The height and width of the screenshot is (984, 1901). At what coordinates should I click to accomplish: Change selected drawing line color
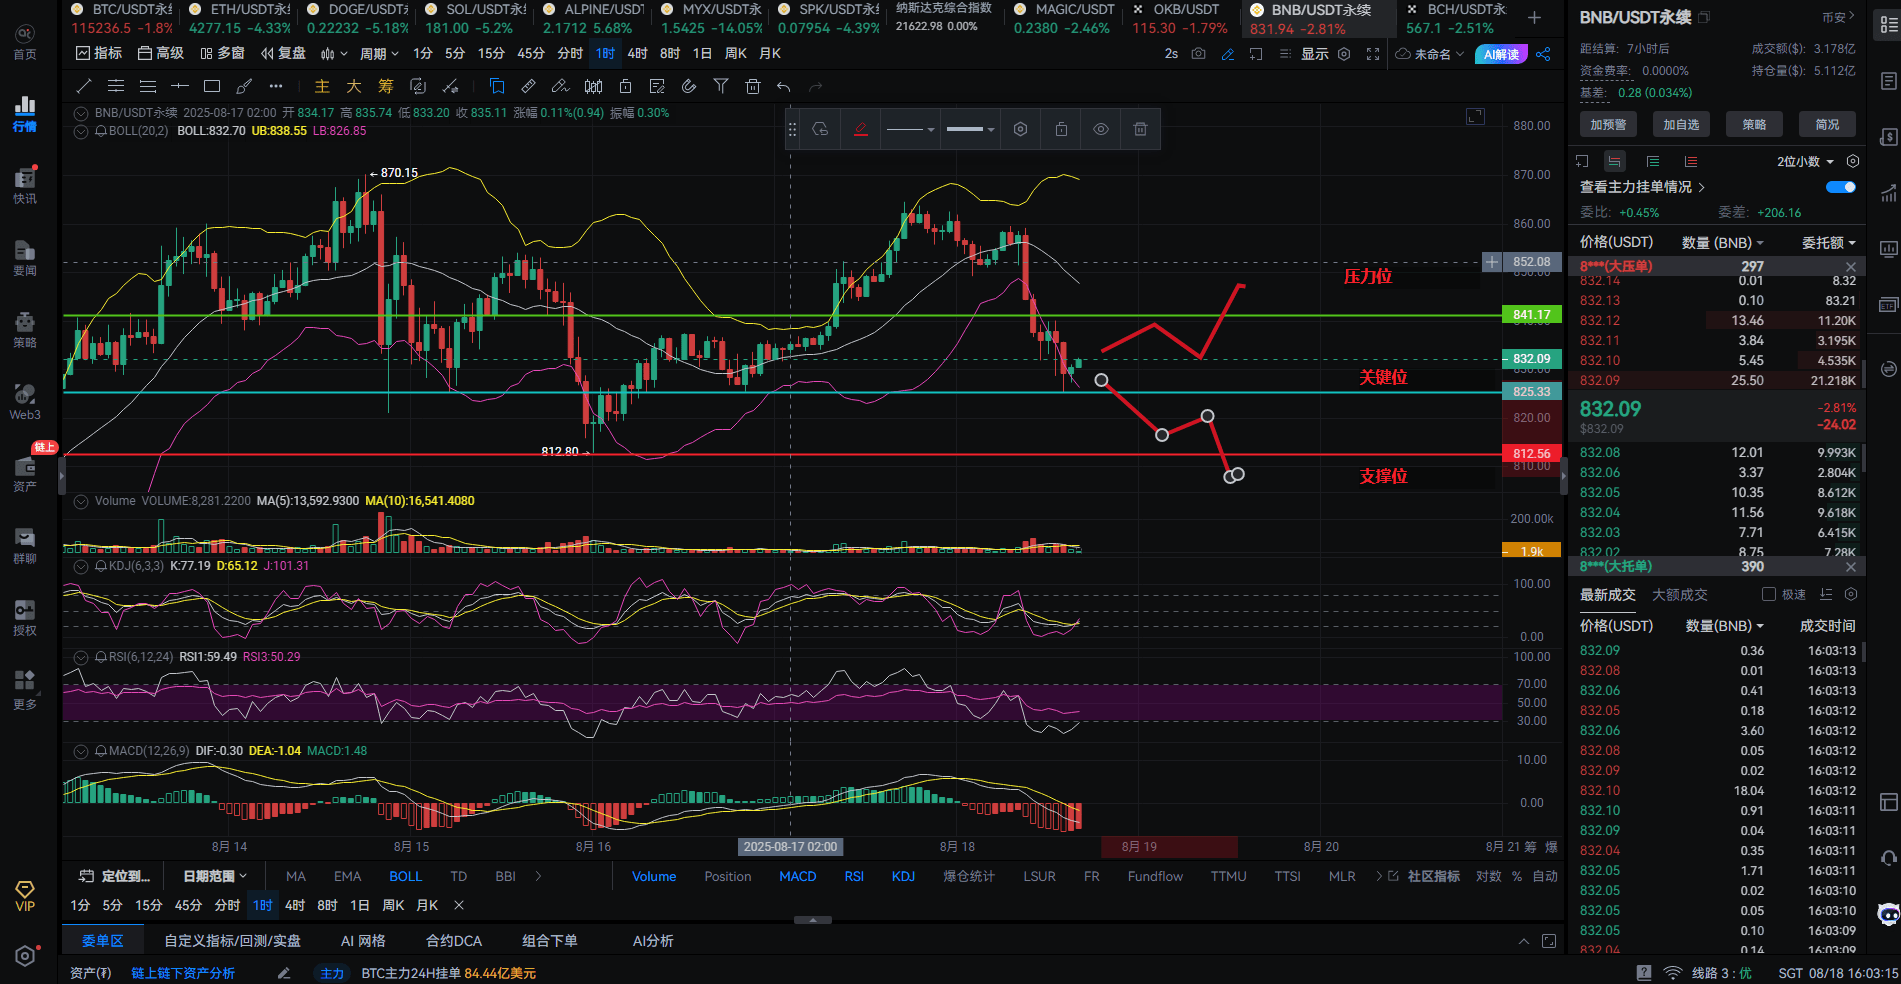[861, 129]
